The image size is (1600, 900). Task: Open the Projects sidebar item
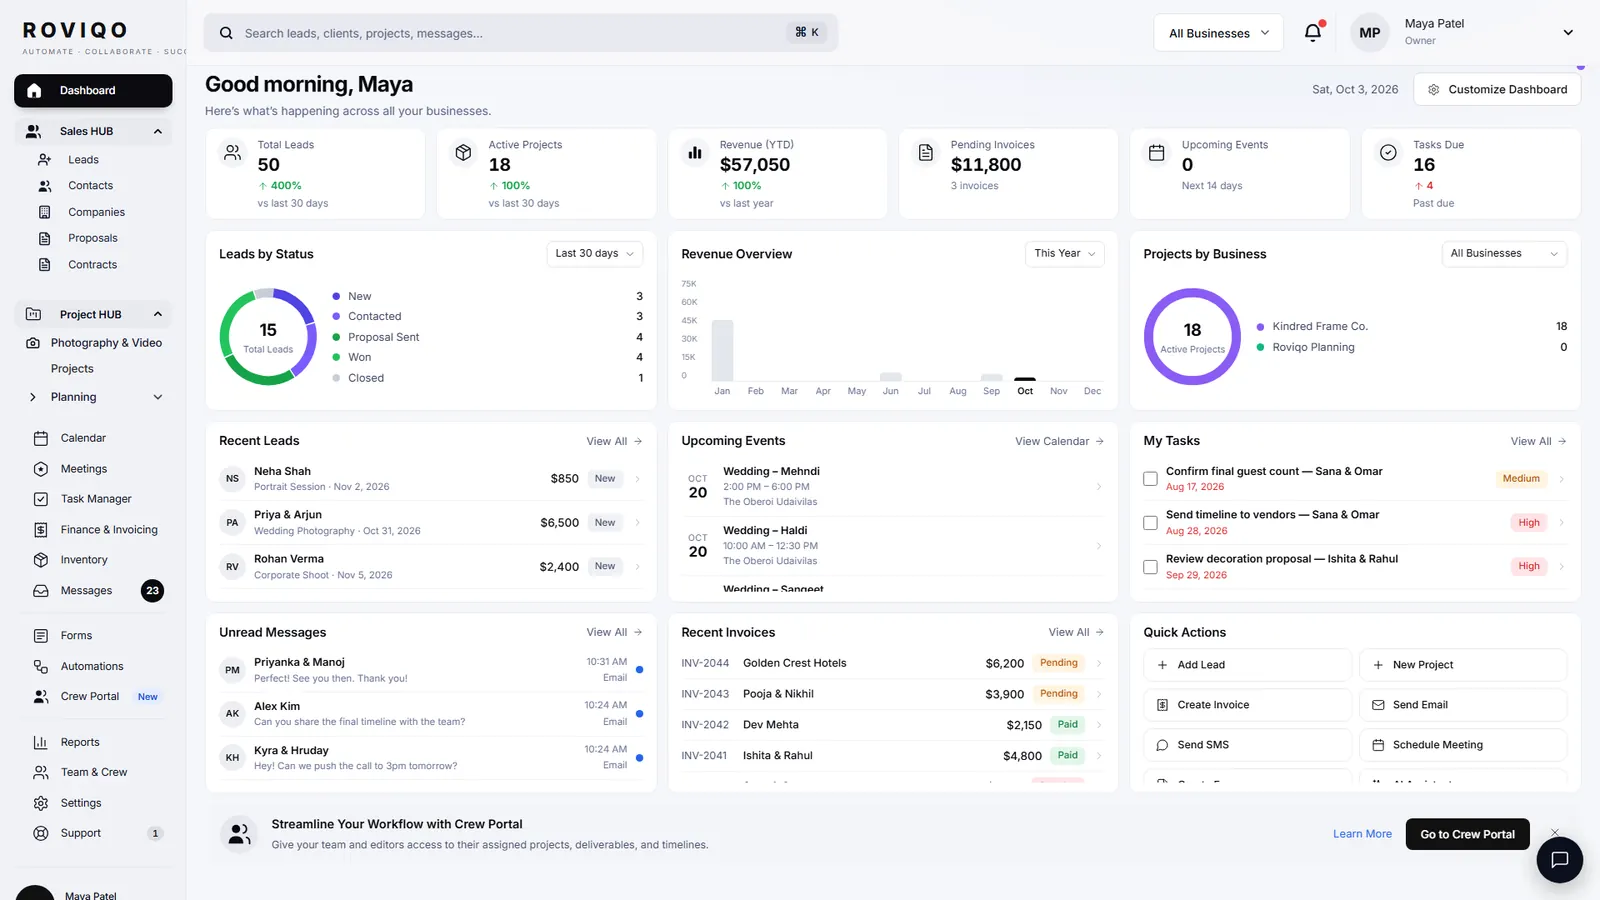point(72,369)
